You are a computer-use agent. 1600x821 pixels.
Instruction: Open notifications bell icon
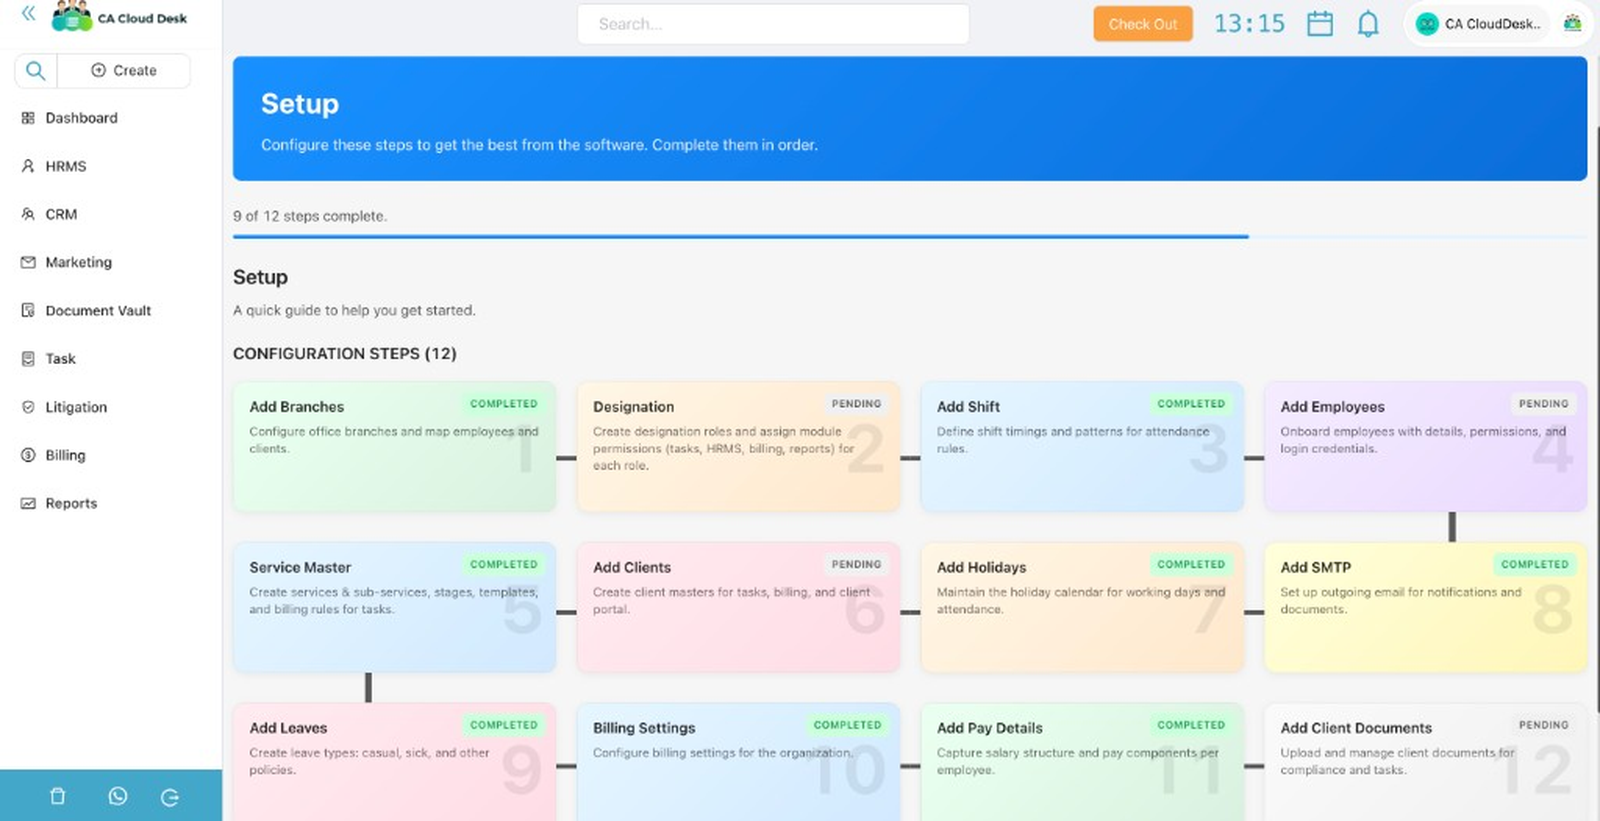[x=1368, y=24]
